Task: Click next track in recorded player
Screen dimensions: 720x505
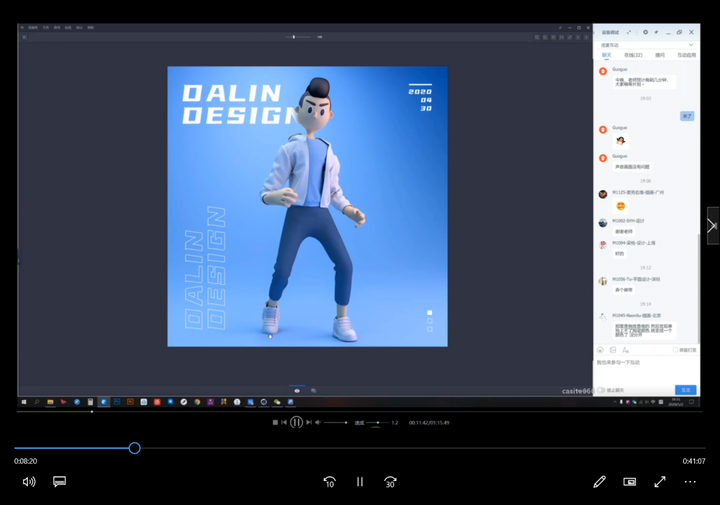Action: point(309,422)
